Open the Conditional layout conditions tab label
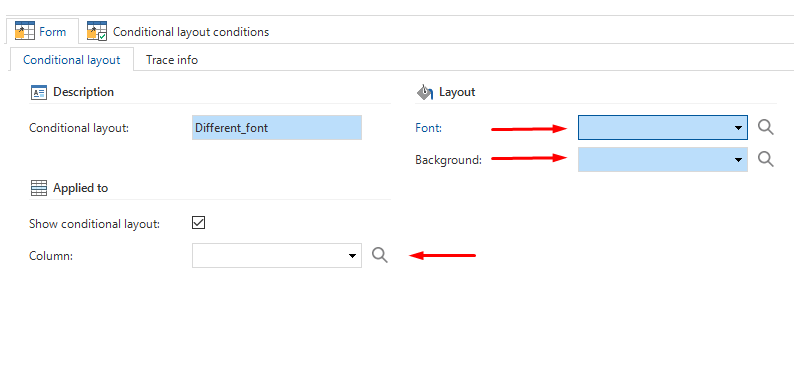The width and height of the screenshot is (794, 377). (x=191, y=32)
